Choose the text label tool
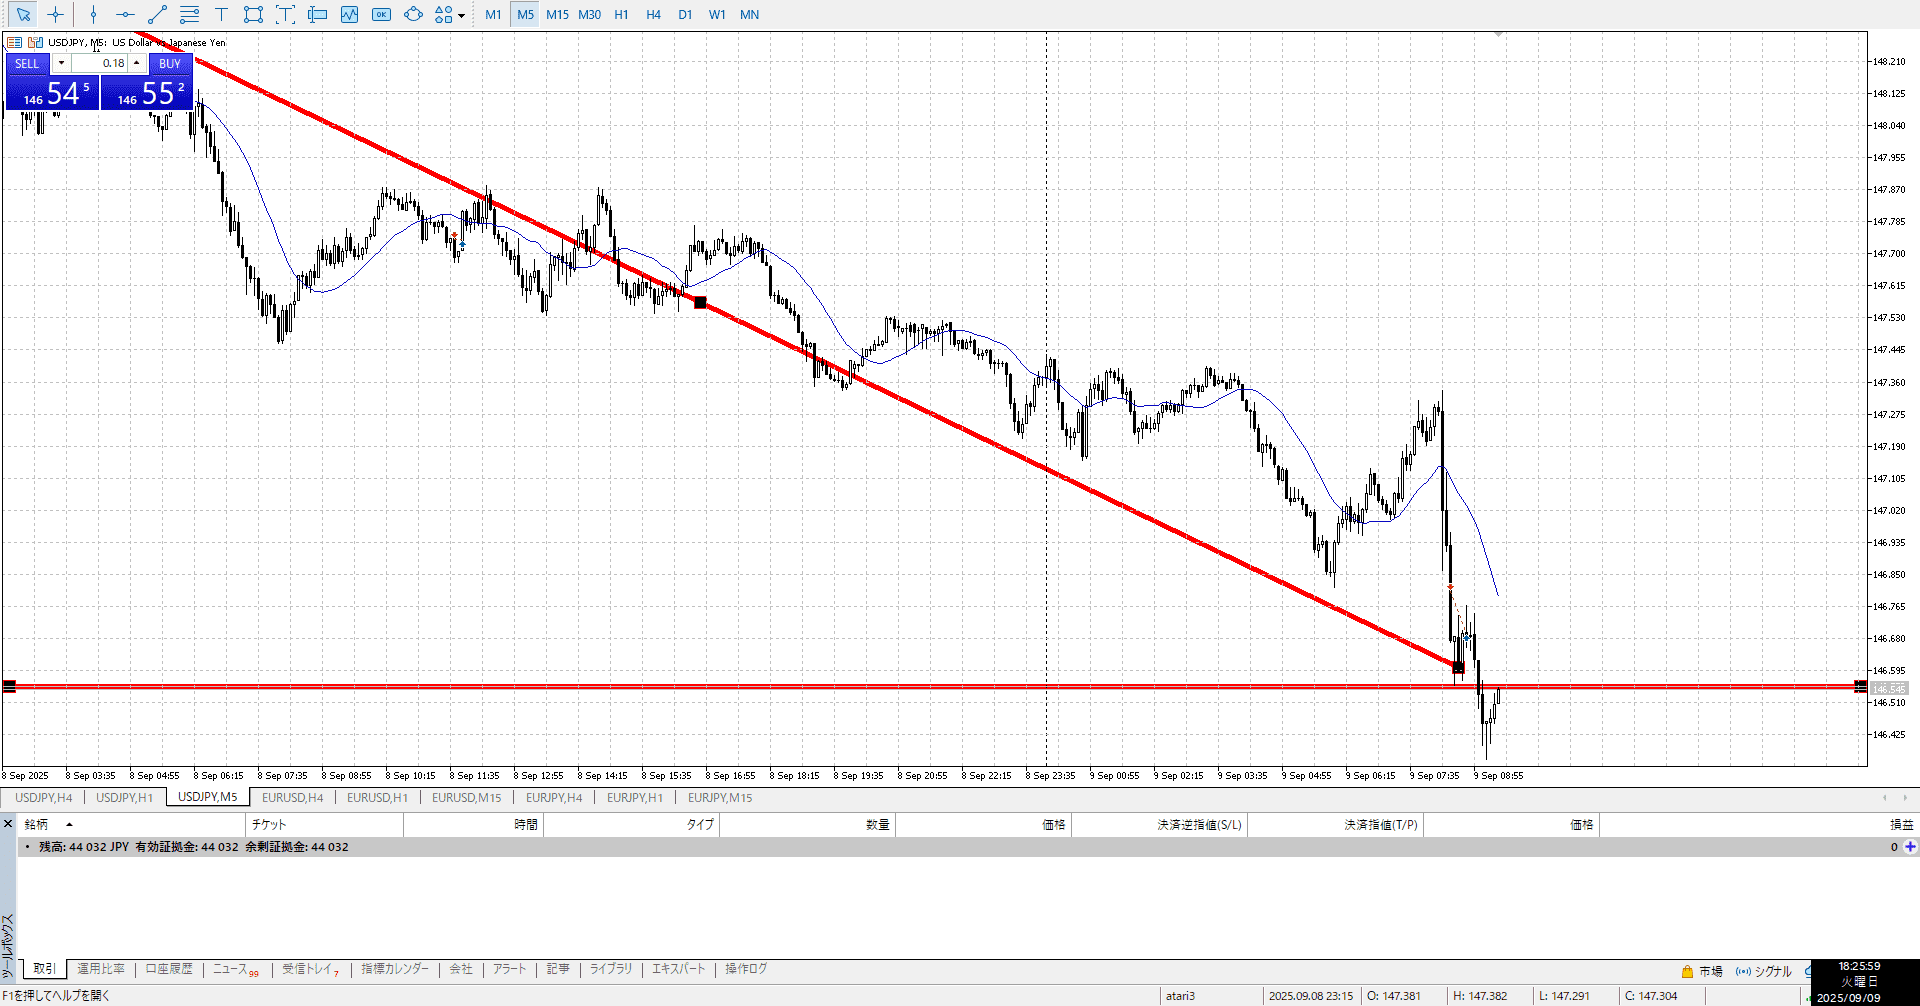The image size is (1920, 1006). pyautogui.click(x=221, y=15)
